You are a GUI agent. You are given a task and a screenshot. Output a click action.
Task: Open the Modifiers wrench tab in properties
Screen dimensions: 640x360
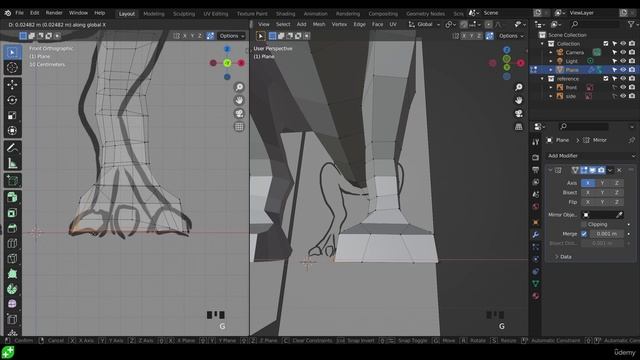536,235
